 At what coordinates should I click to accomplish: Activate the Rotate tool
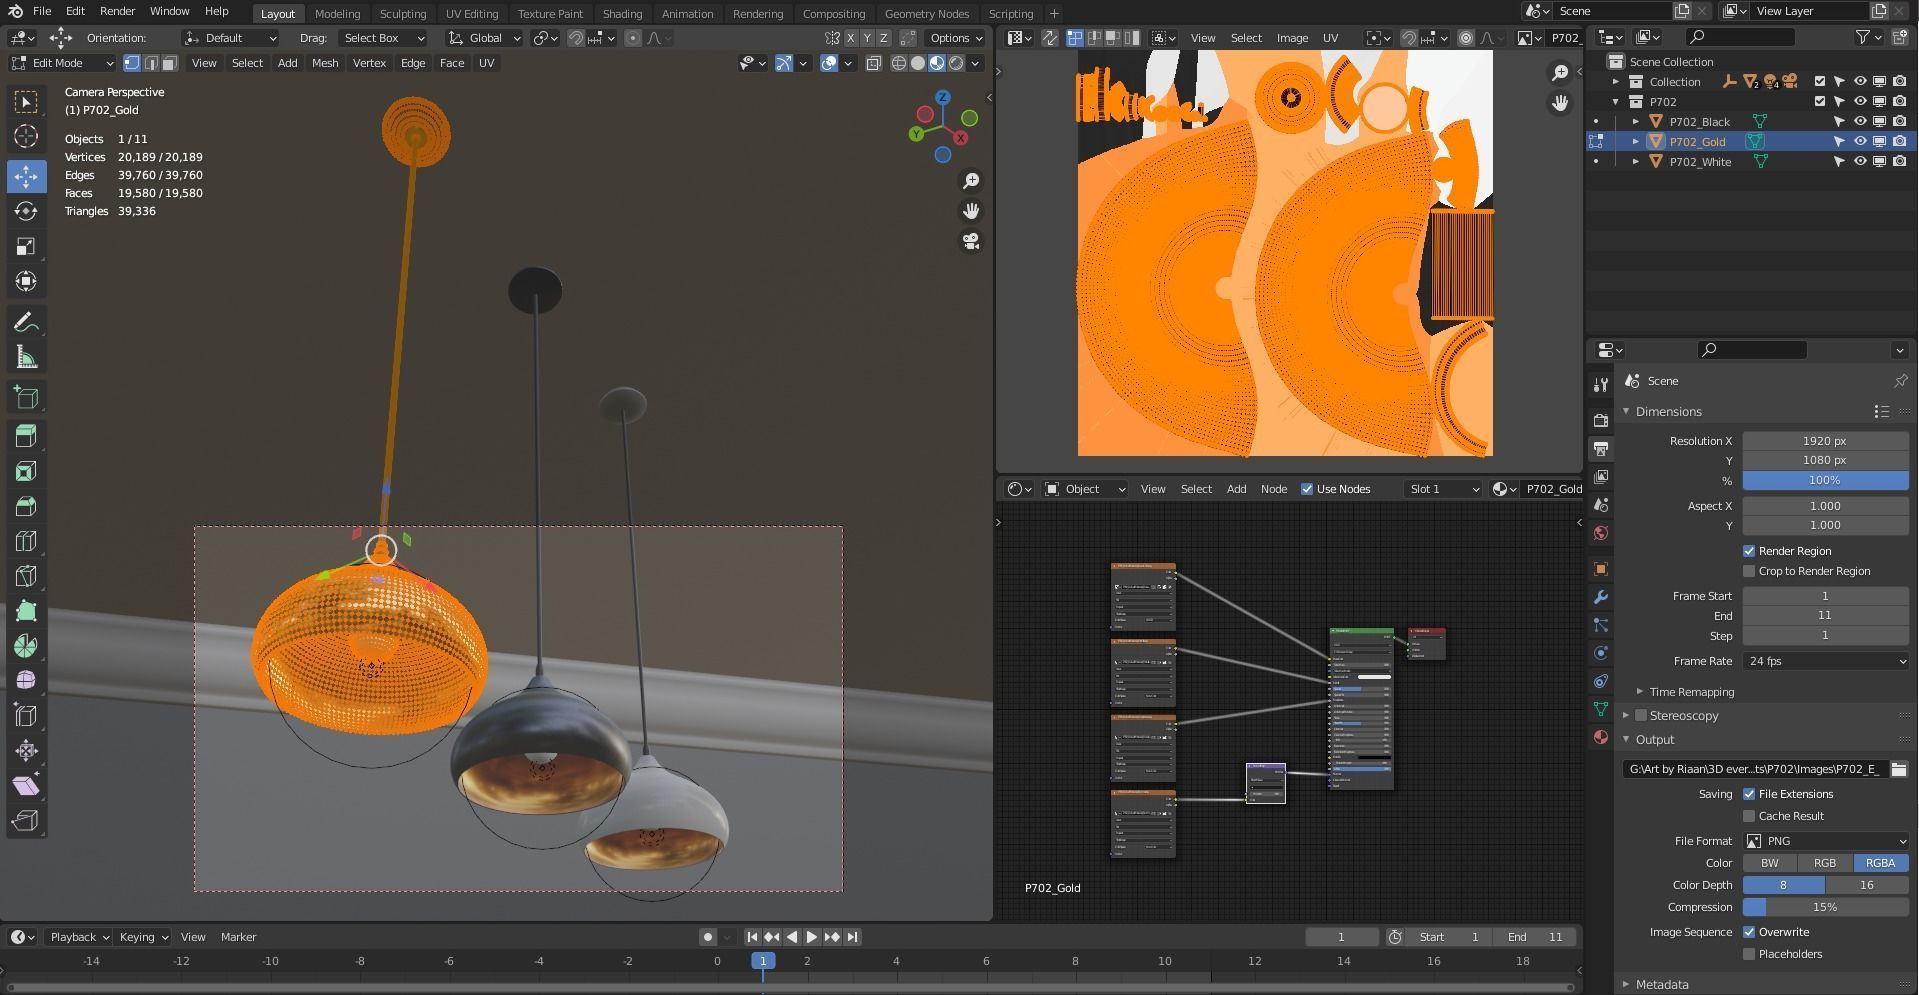[26, 211]
